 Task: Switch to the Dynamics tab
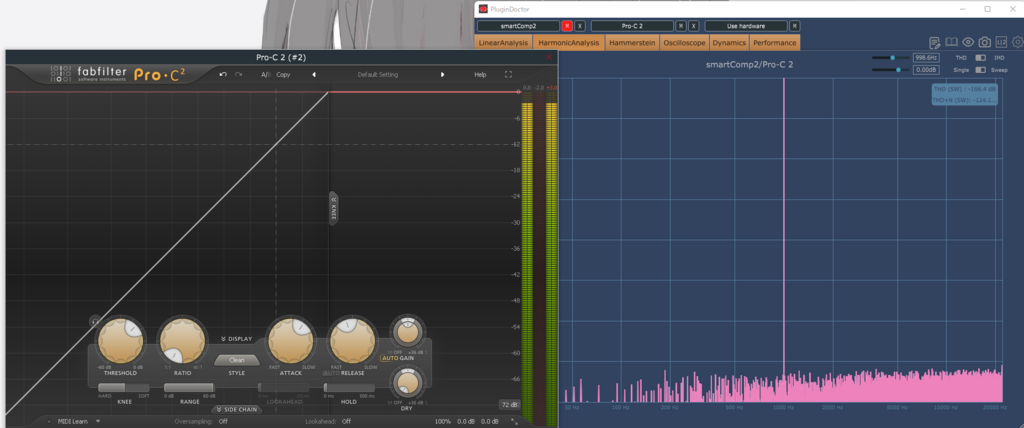(729, 42)
